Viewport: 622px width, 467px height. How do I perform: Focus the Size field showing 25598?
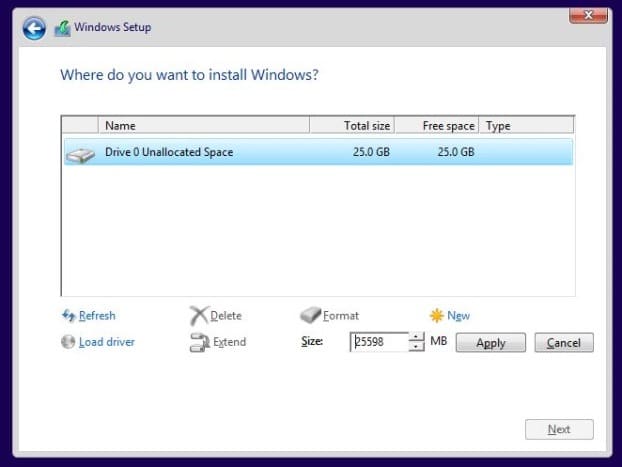pyautogui.click(x=379, y=342)
